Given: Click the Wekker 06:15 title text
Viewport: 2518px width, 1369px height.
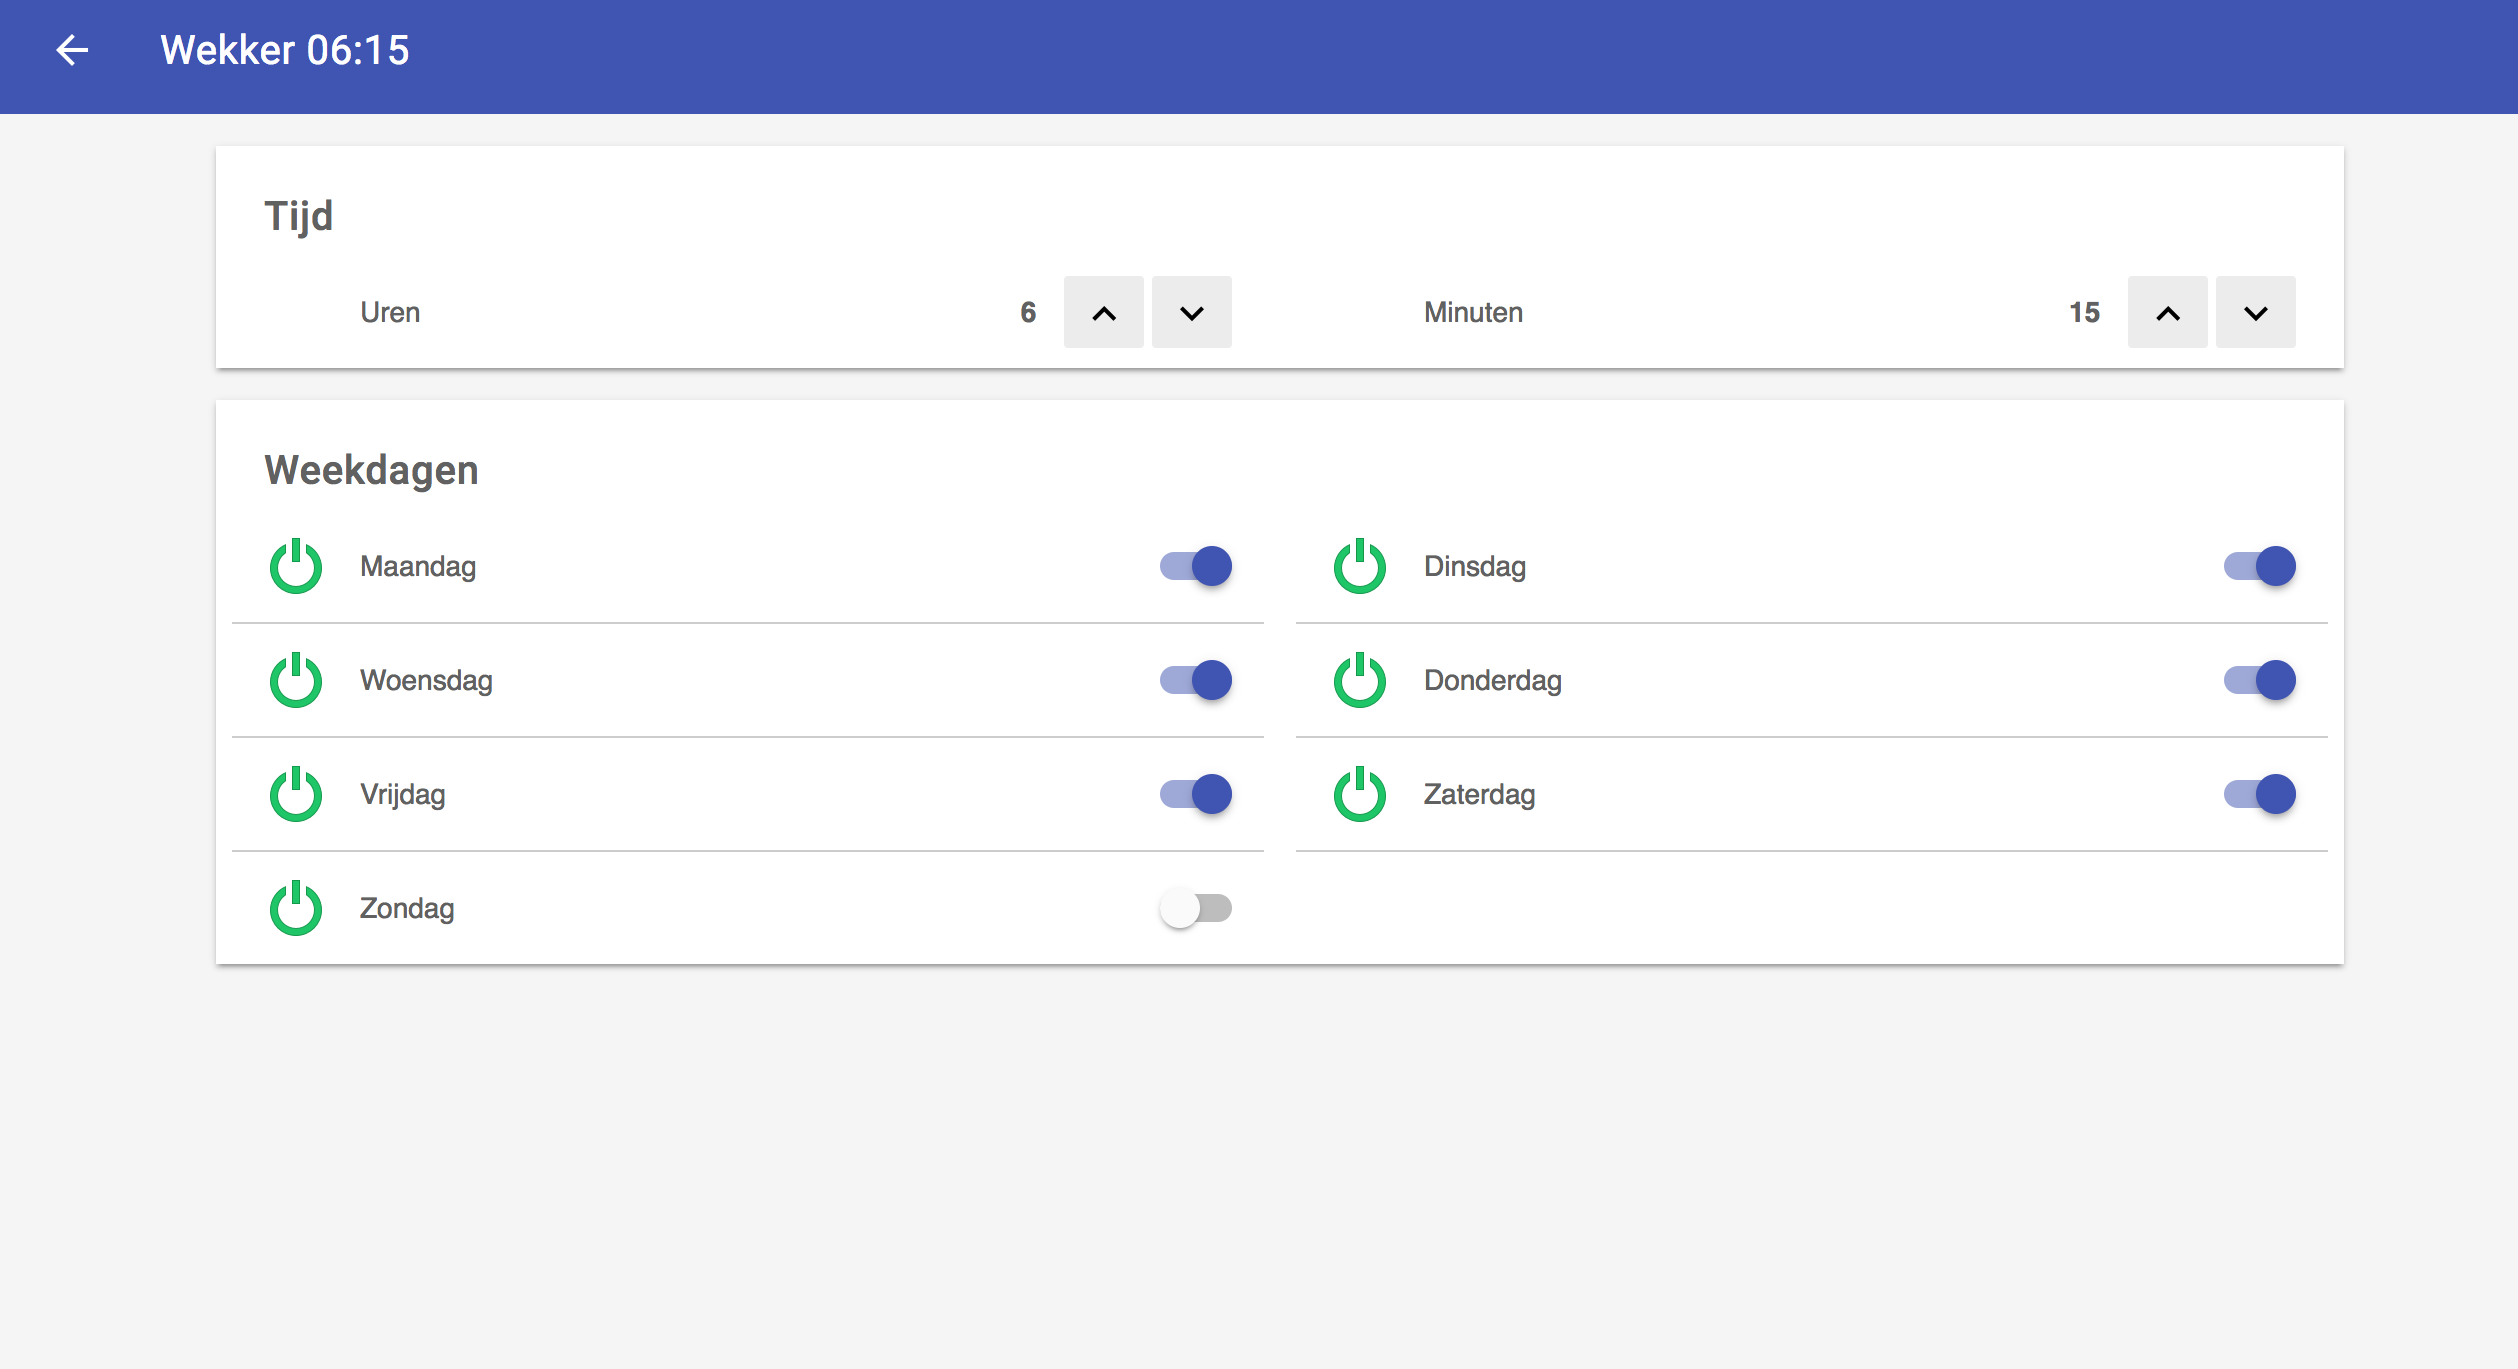Looking at the screenshot, I should [x=285, y=50].
